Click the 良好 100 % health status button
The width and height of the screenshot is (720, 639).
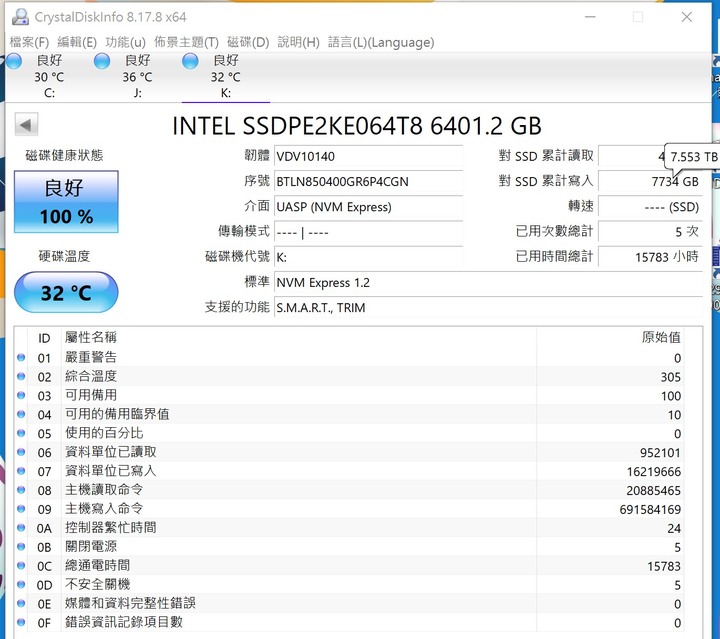[66, 202]
